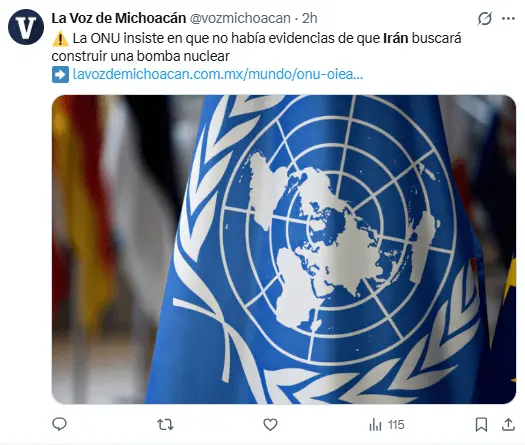Viewport: 525px width, 445px height.
Task: Click the blue arrow emoji before link
Action: click(61, 74)
